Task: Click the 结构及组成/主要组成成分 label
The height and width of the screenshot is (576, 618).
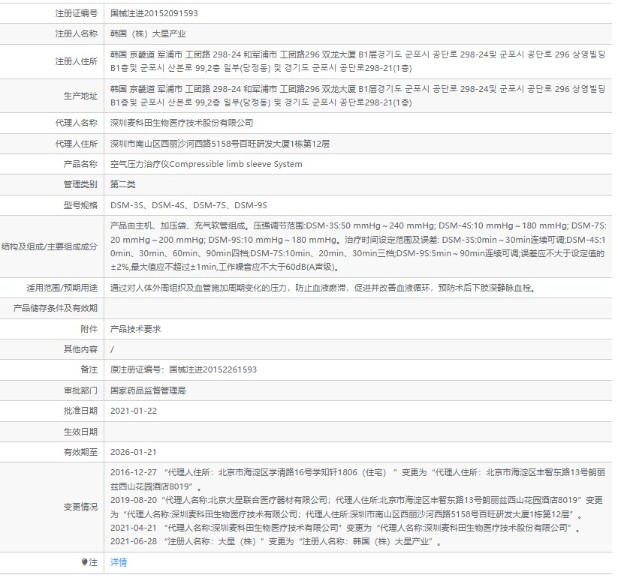Action: click(49, 247)
